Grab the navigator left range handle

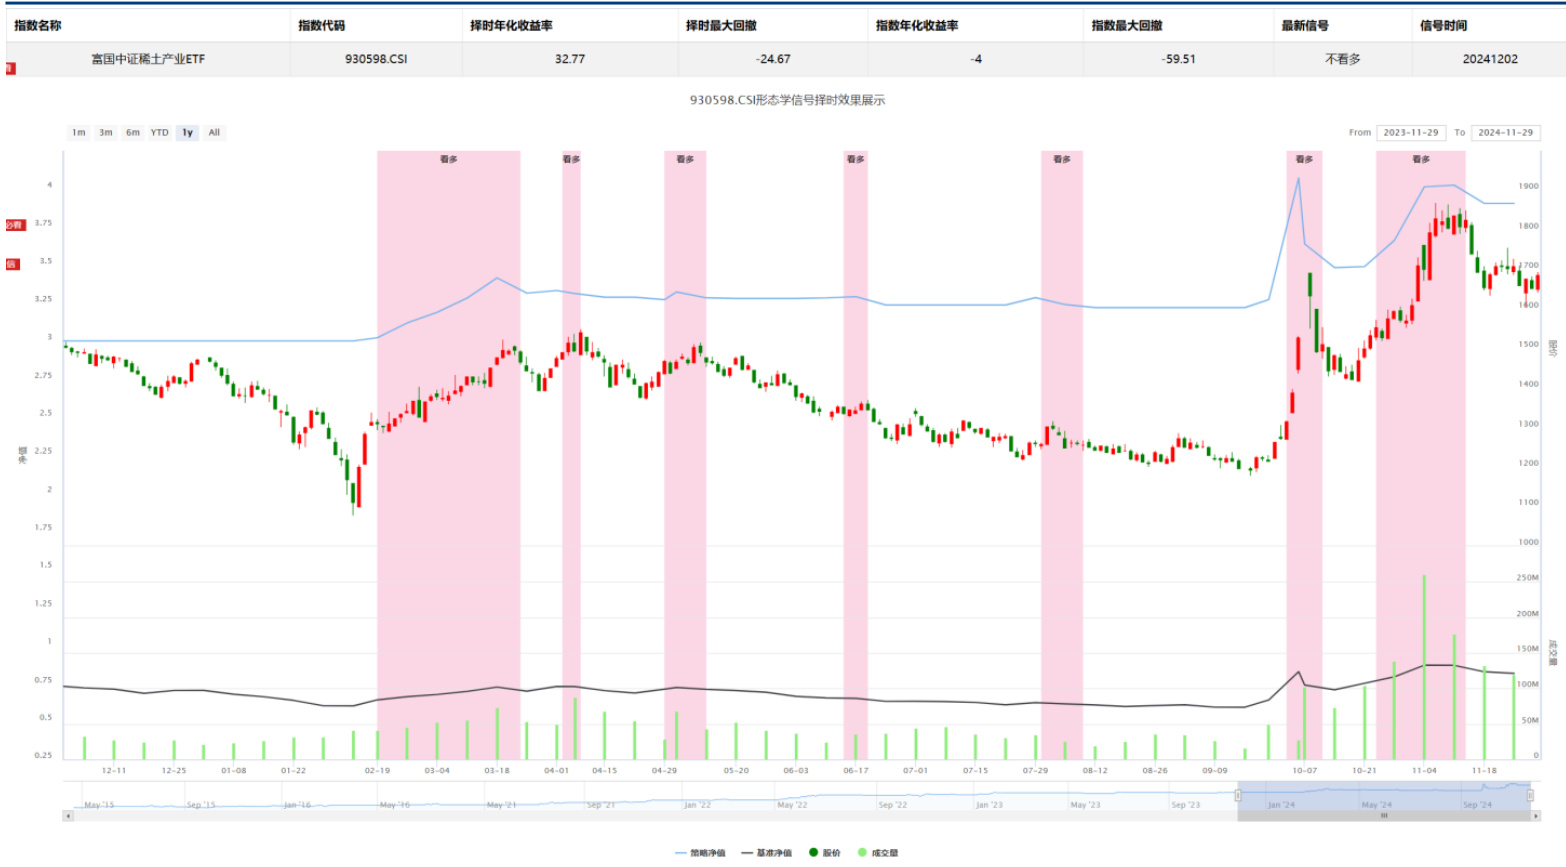click(x=1238, y=796)
